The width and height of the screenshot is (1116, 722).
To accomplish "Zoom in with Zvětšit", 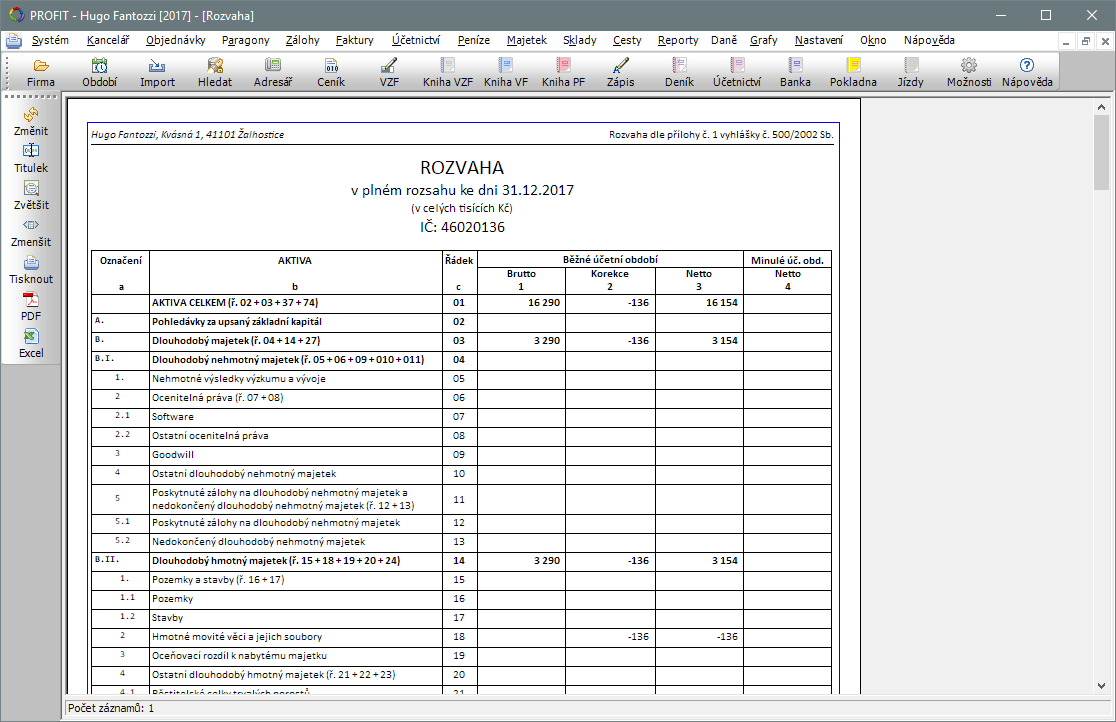I will (x=31, y=195).
